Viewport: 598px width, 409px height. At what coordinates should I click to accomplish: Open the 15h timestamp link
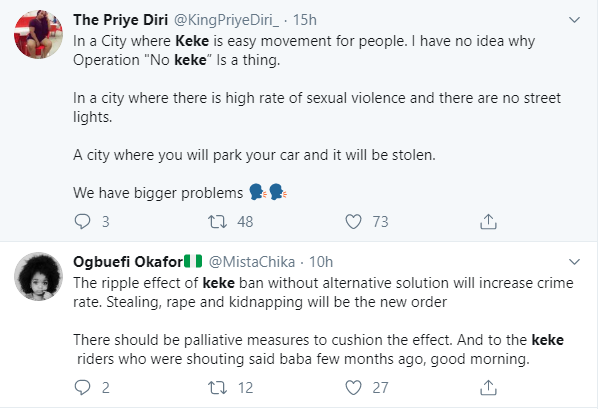305,20
